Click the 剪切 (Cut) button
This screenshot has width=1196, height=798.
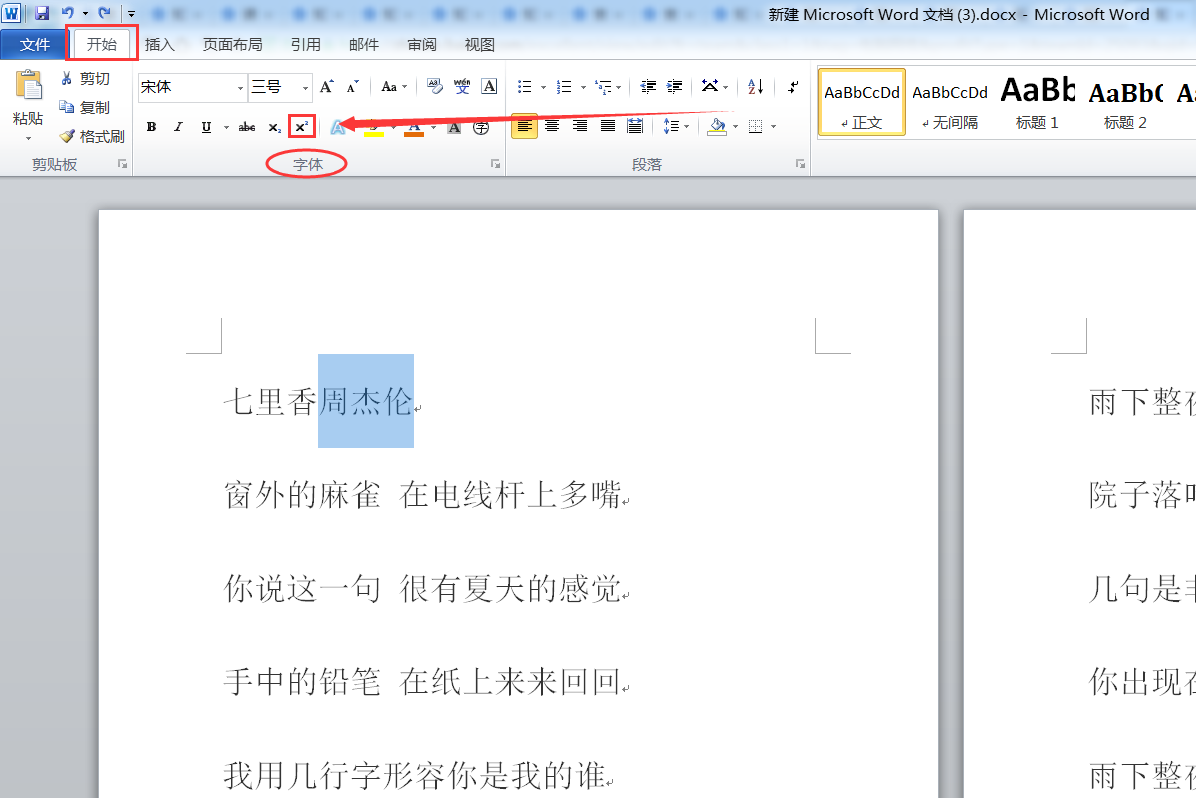click(x=85, y=79)
